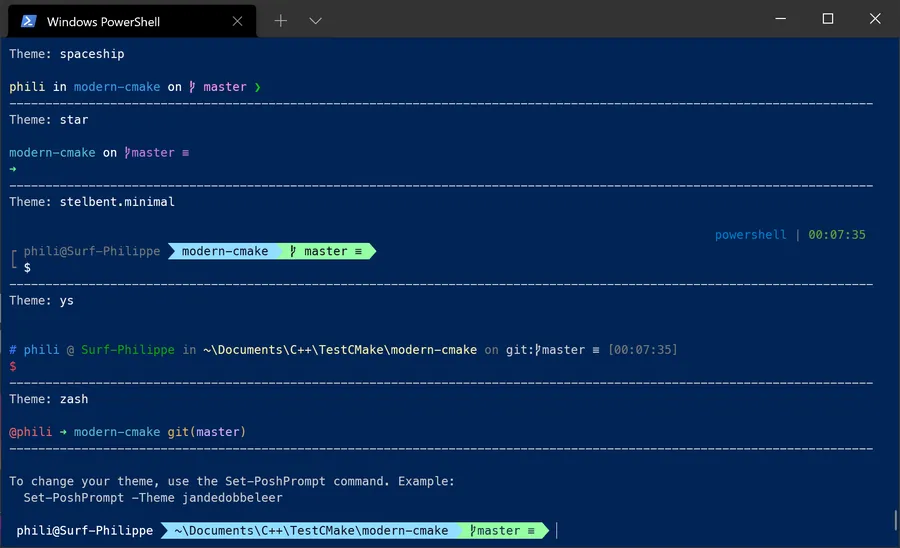Click 'Surf-Philippe' in the ys prompt
Viewport: 900px width, 548px height.
pos(127,350)
